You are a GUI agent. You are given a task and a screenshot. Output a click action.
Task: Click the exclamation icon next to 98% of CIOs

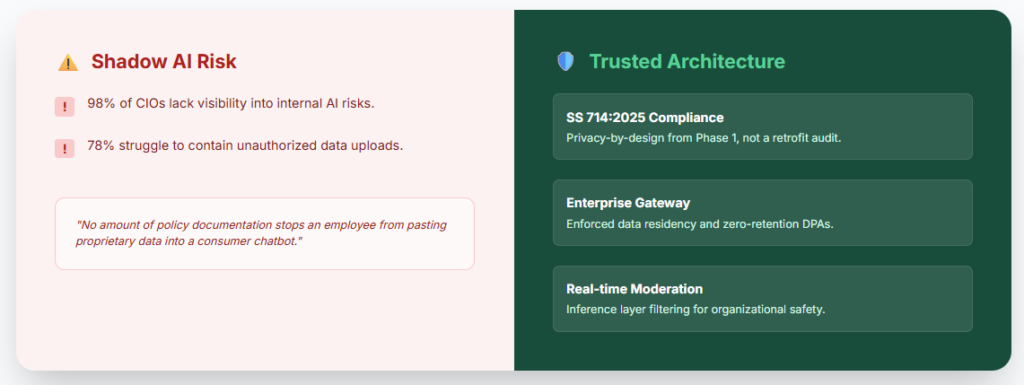(x=65, y=106)
